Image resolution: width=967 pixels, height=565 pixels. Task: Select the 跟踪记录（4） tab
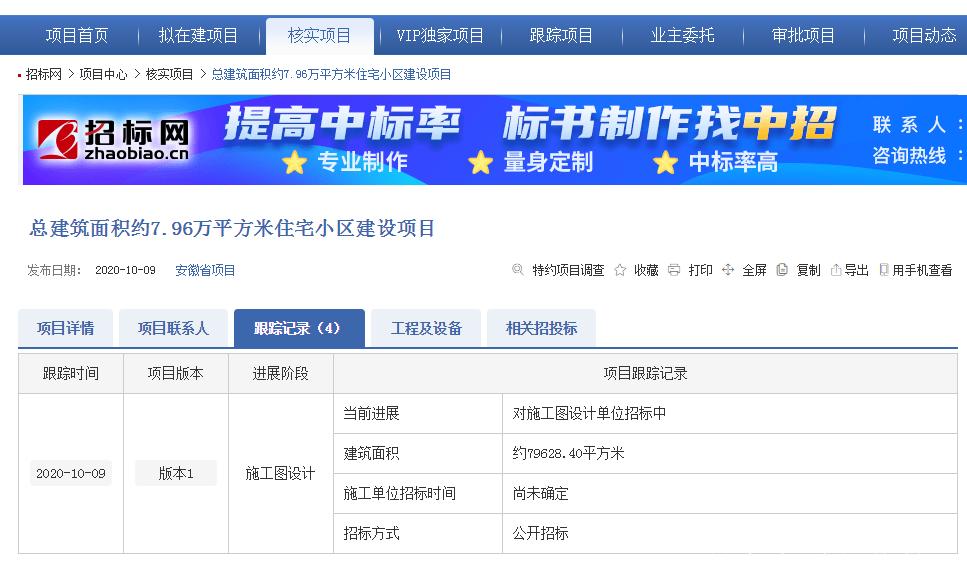(x=299, y=328)
